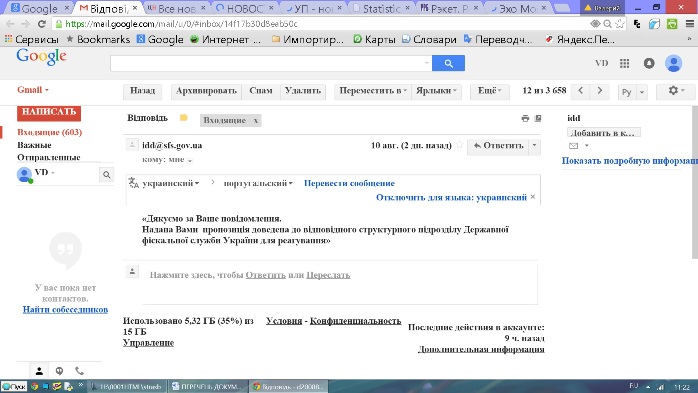The width and height of the screenshot is (698, 393).
Task: Go to previous message arrow
Action: click(x=580, y=91)
